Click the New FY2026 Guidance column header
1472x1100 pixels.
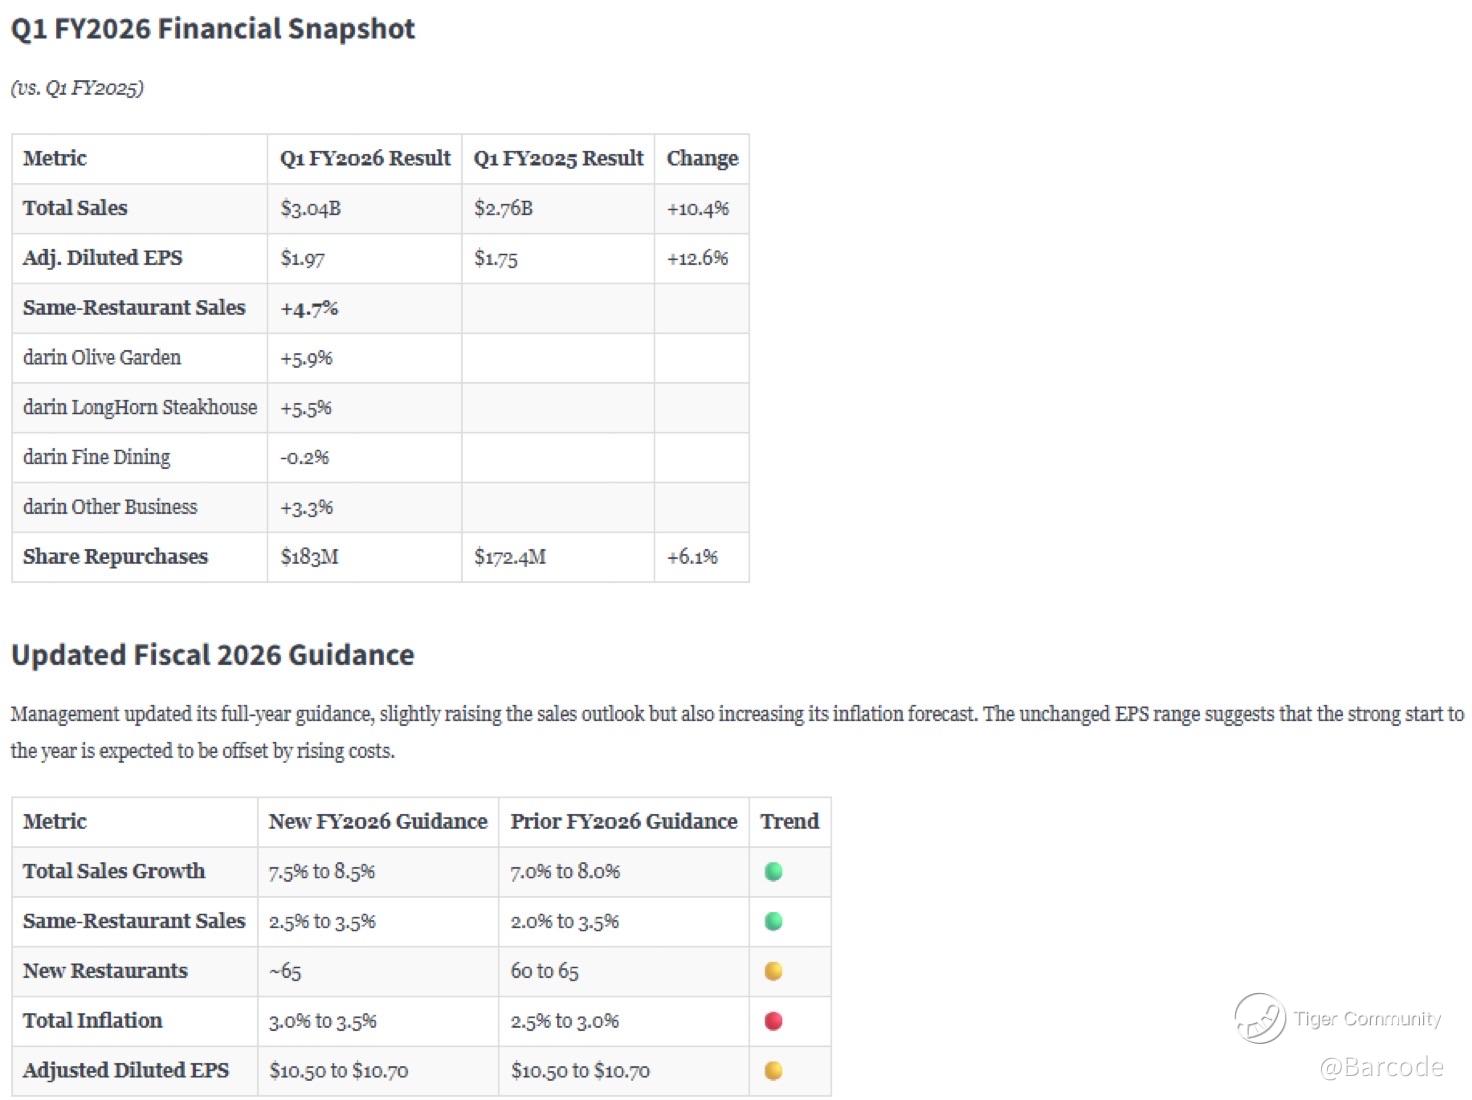378,821
